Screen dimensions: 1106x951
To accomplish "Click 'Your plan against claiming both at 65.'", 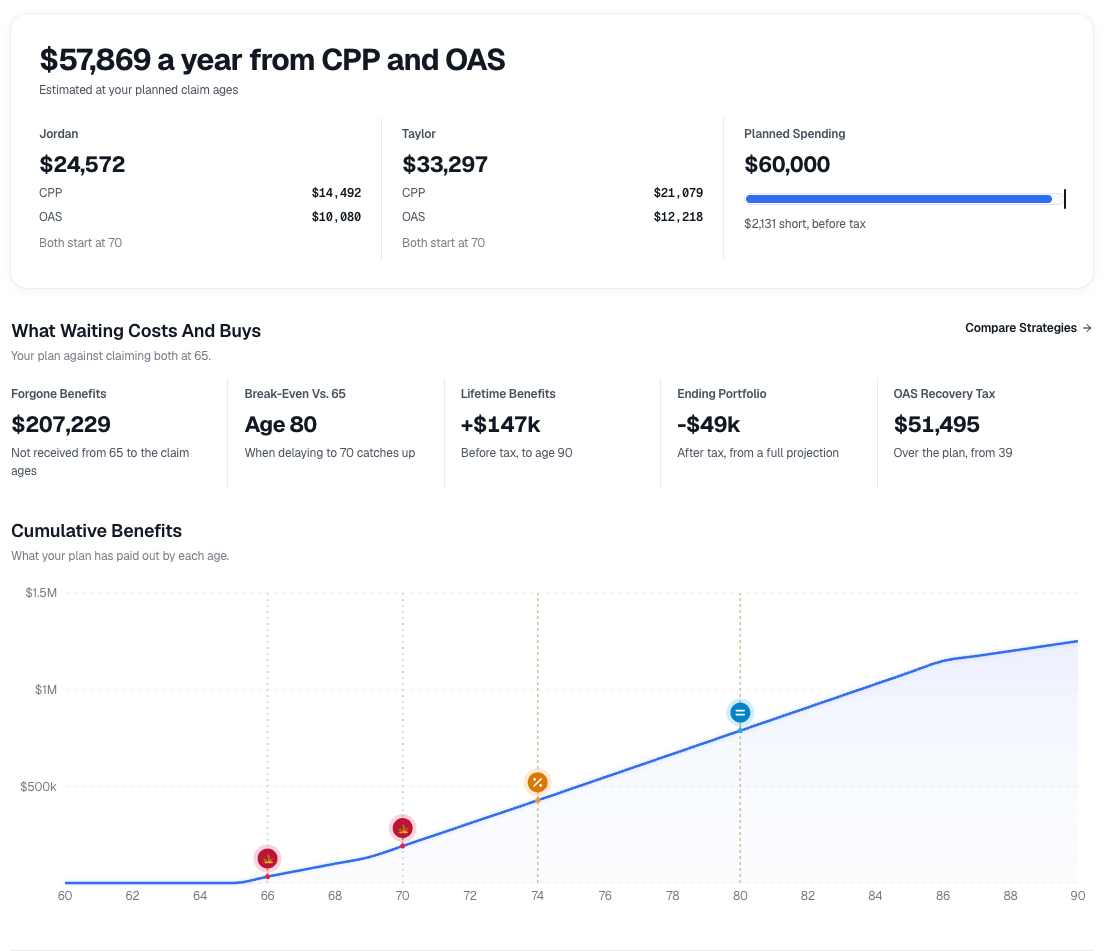I will point(111,356).
